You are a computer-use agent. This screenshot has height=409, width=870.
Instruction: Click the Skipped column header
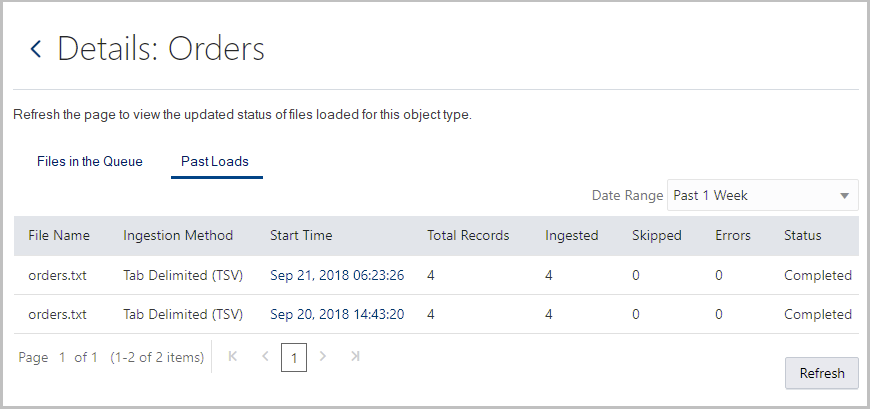coord(656,236)
